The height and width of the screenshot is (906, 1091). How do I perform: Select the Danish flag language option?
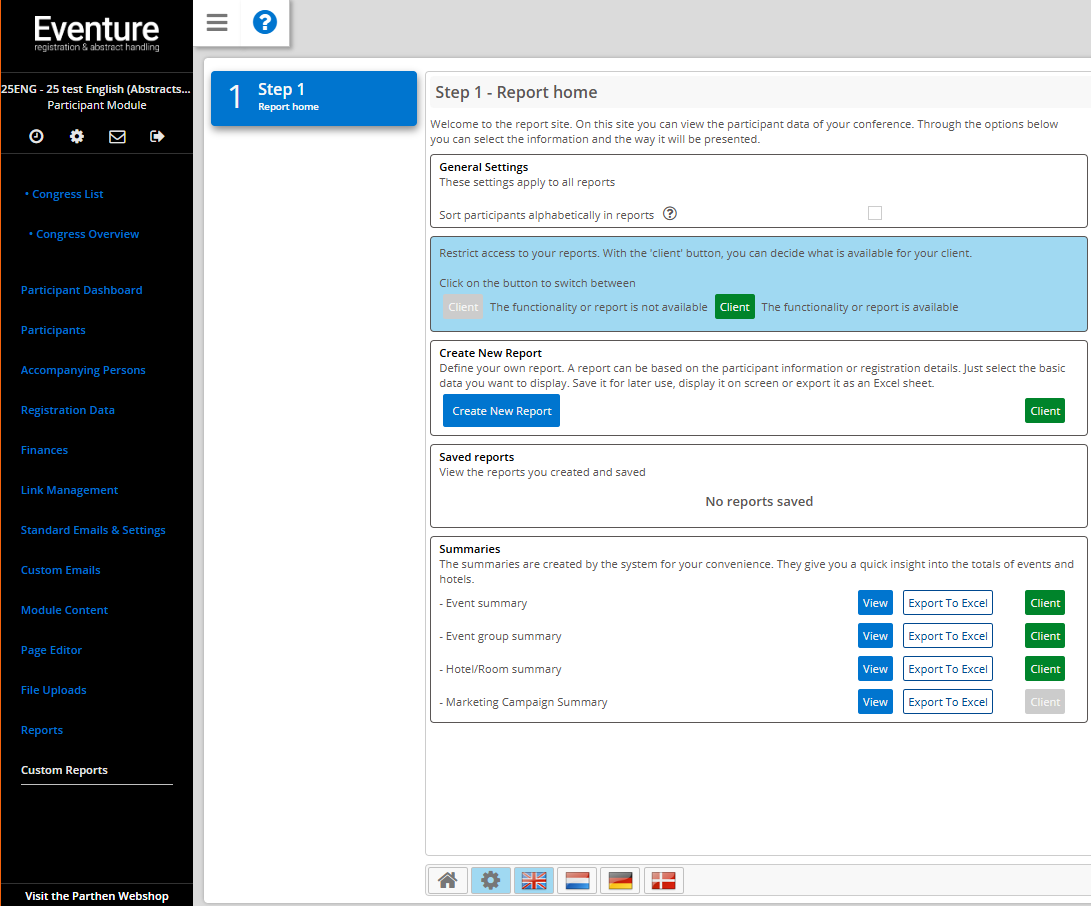point(664,880)
